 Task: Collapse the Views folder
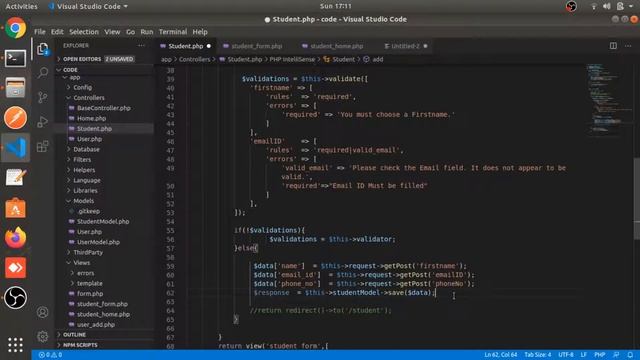click(x=104, y=263)
